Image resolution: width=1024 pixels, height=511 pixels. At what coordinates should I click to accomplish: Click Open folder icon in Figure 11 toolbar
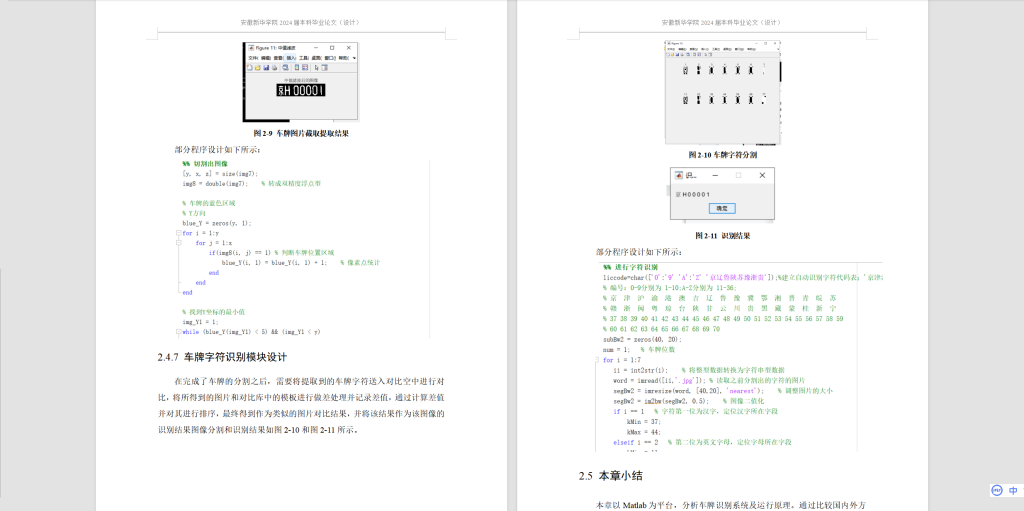tap(257, 67)
